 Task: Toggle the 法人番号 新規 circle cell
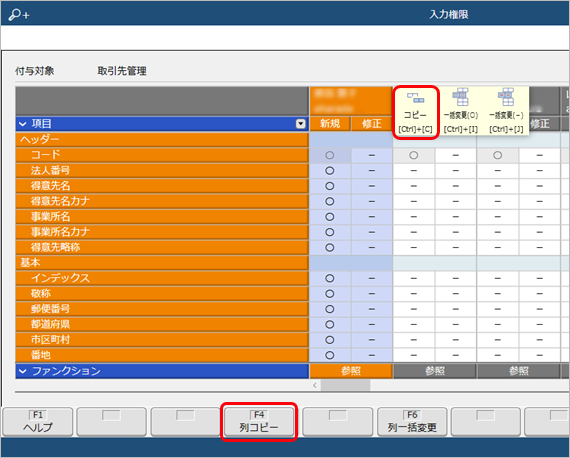click(x=330, y=170)
